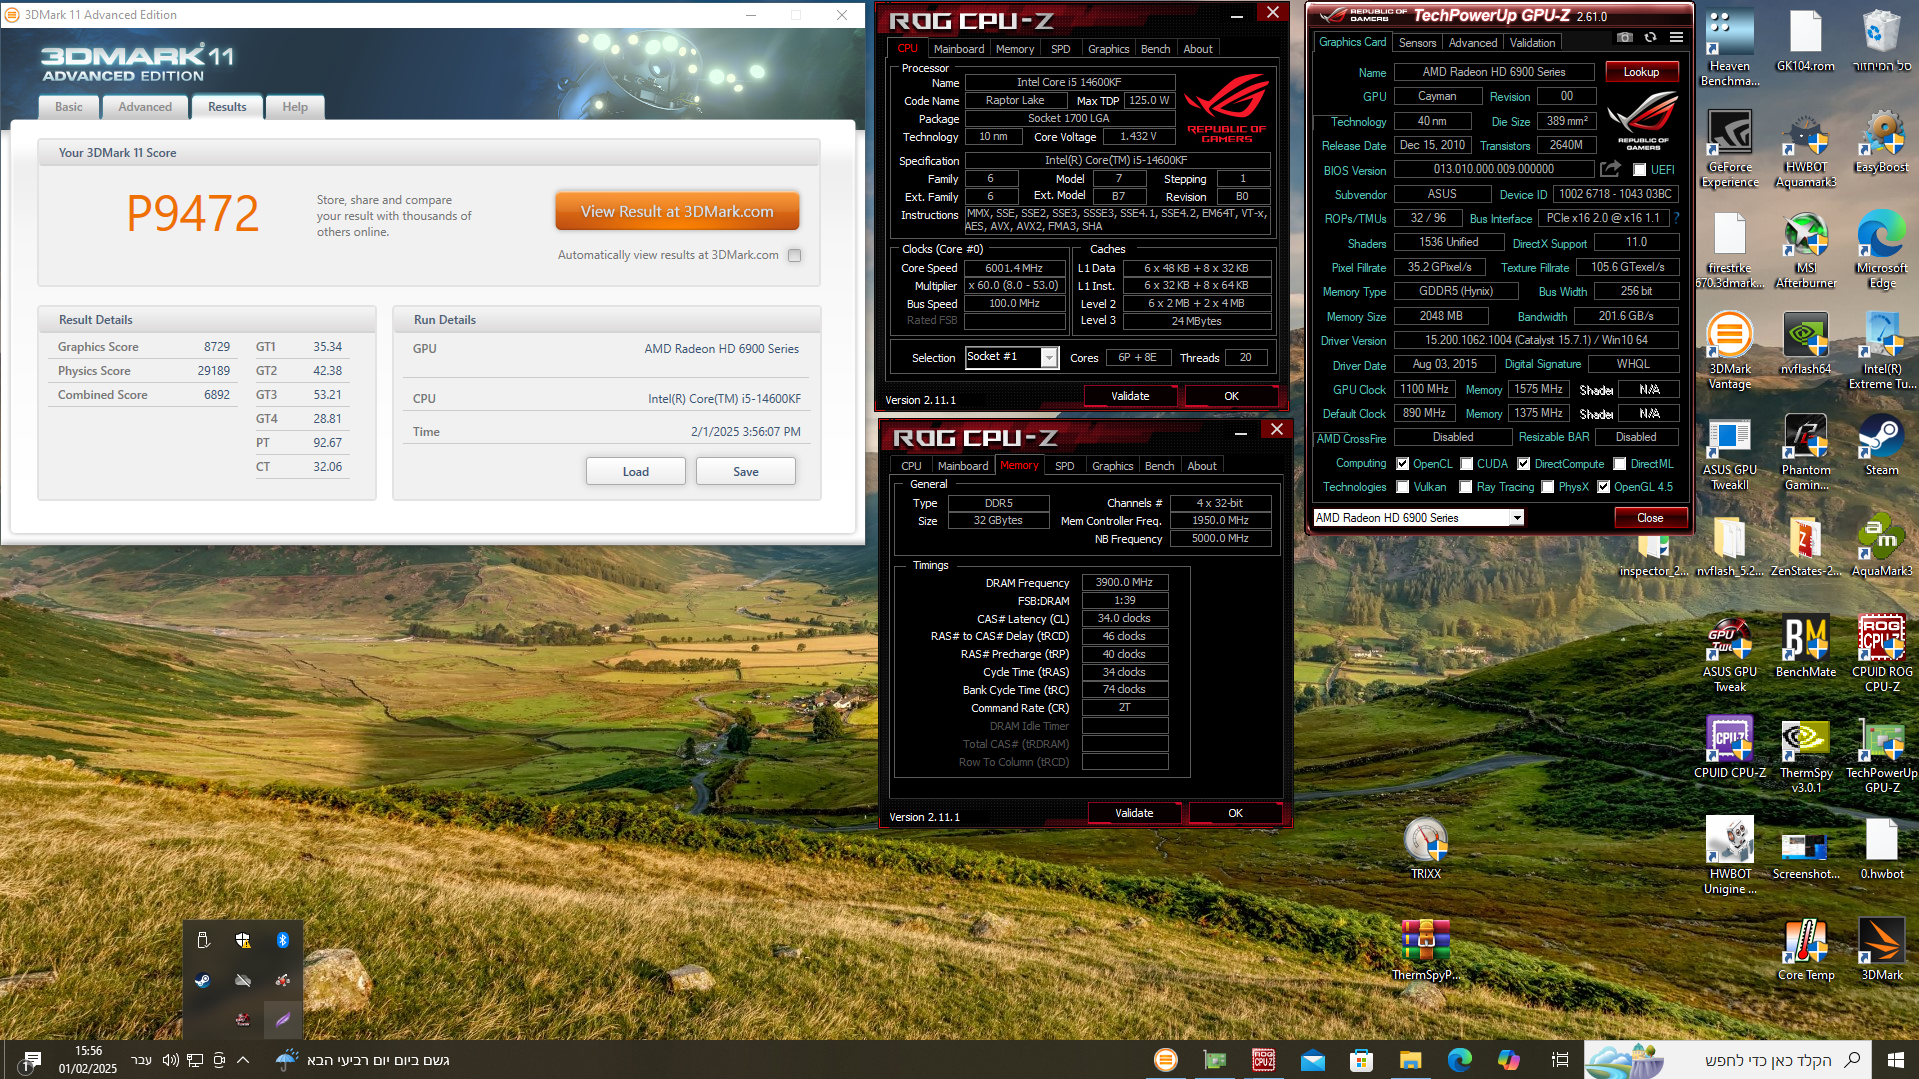
Task: Click Steam icon in tray overflow
Action: pyautogui.click(x=203, y=980)
